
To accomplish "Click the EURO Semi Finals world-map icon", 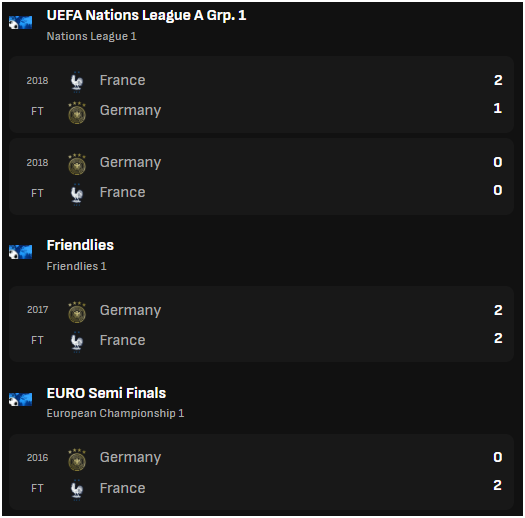I will [x=20, y=399].
